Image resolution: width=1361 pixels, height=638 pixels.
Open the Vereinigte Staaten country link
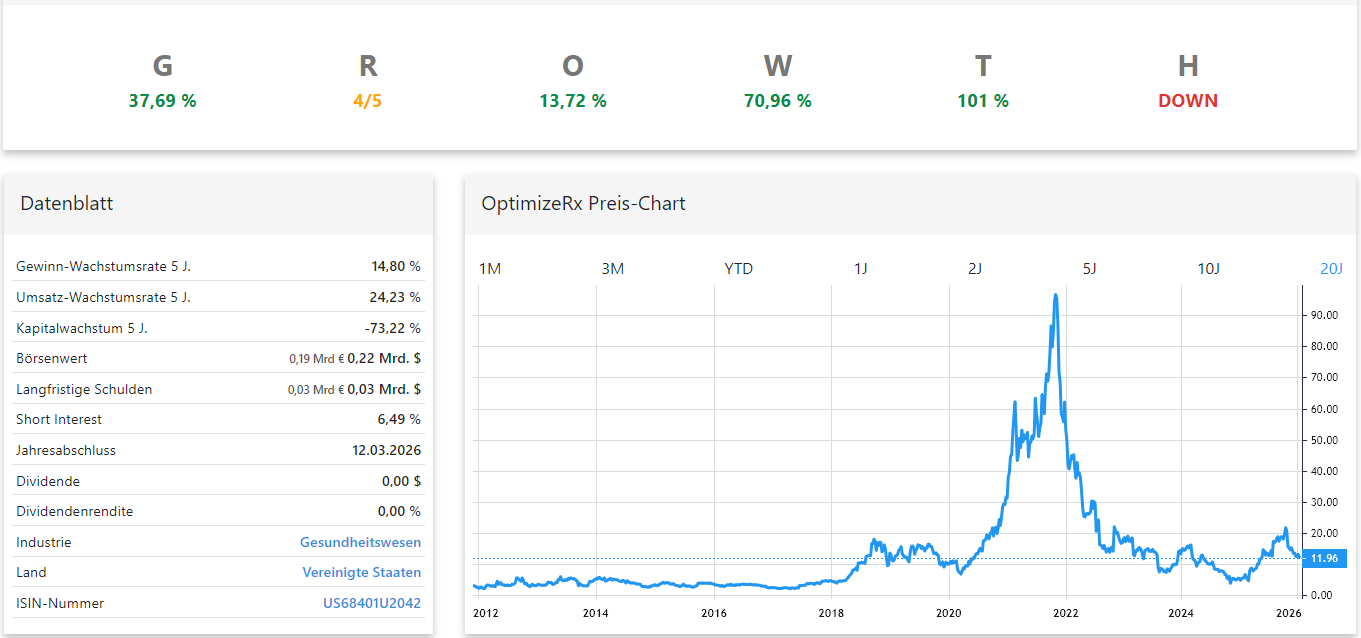point(361,572)
